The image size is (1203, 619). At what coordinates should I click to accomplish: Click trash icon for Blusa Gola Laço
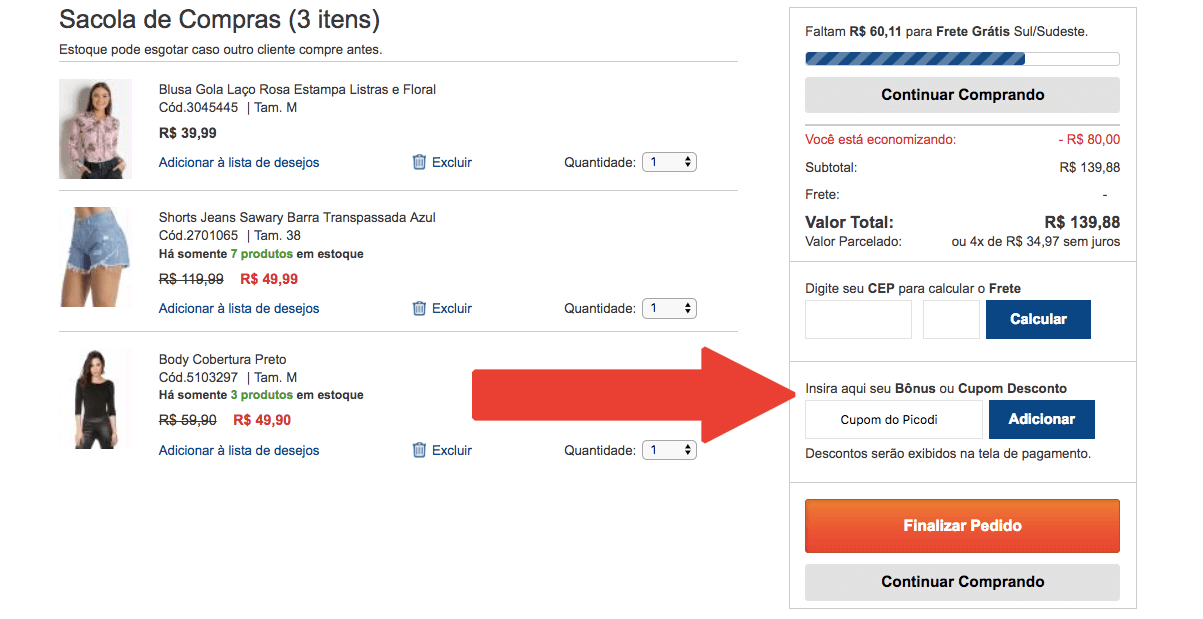[x=420, y=162]
